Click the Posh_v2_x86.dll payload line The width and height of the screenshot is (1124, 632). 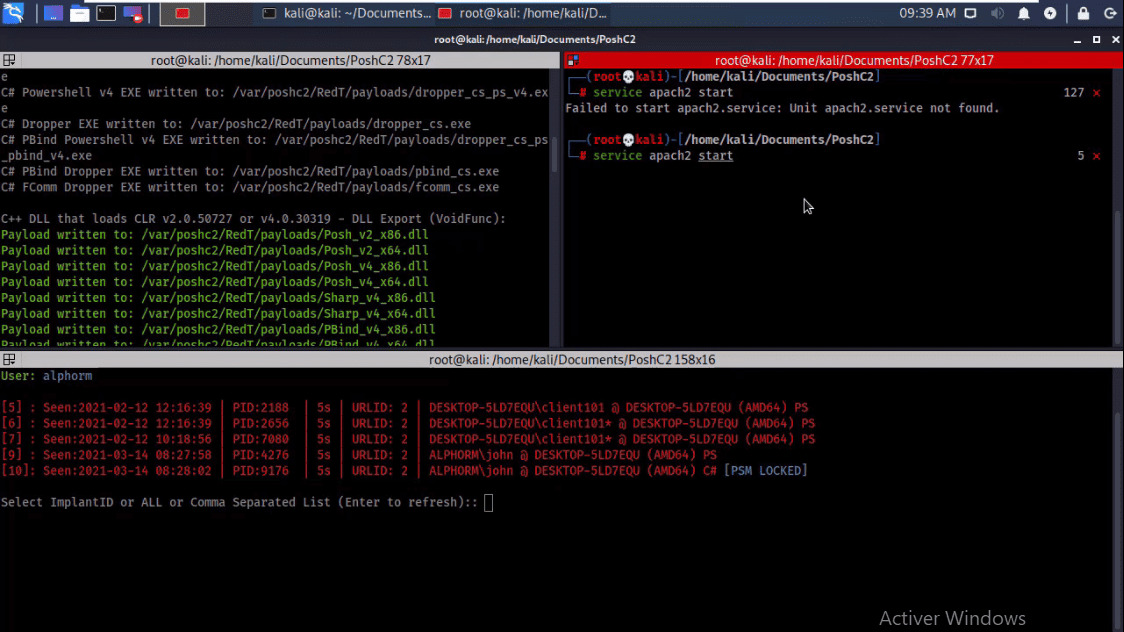214,234
